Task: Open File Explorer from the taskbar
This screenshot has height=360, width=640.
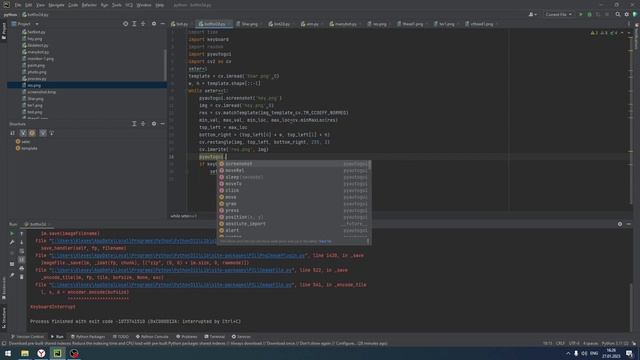Action: coord(25,353)
